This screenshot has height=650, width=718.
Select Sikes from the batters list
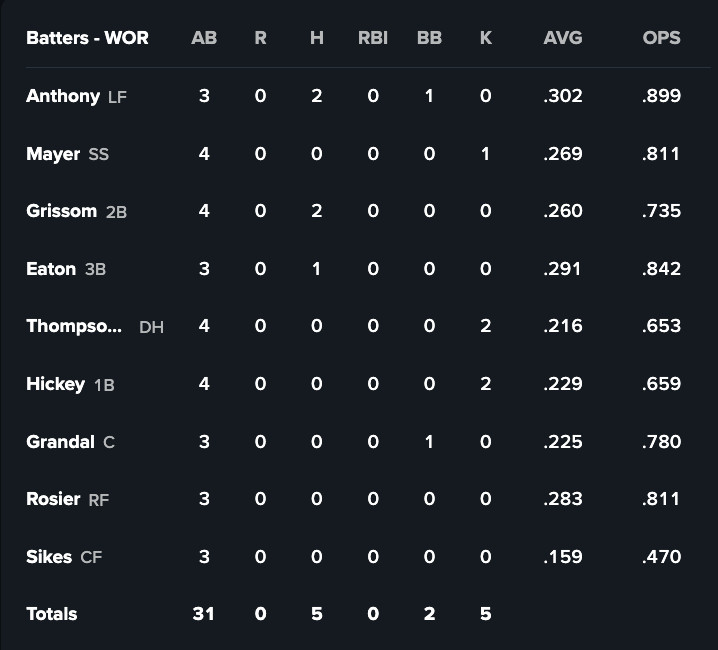tap(49, 557)
